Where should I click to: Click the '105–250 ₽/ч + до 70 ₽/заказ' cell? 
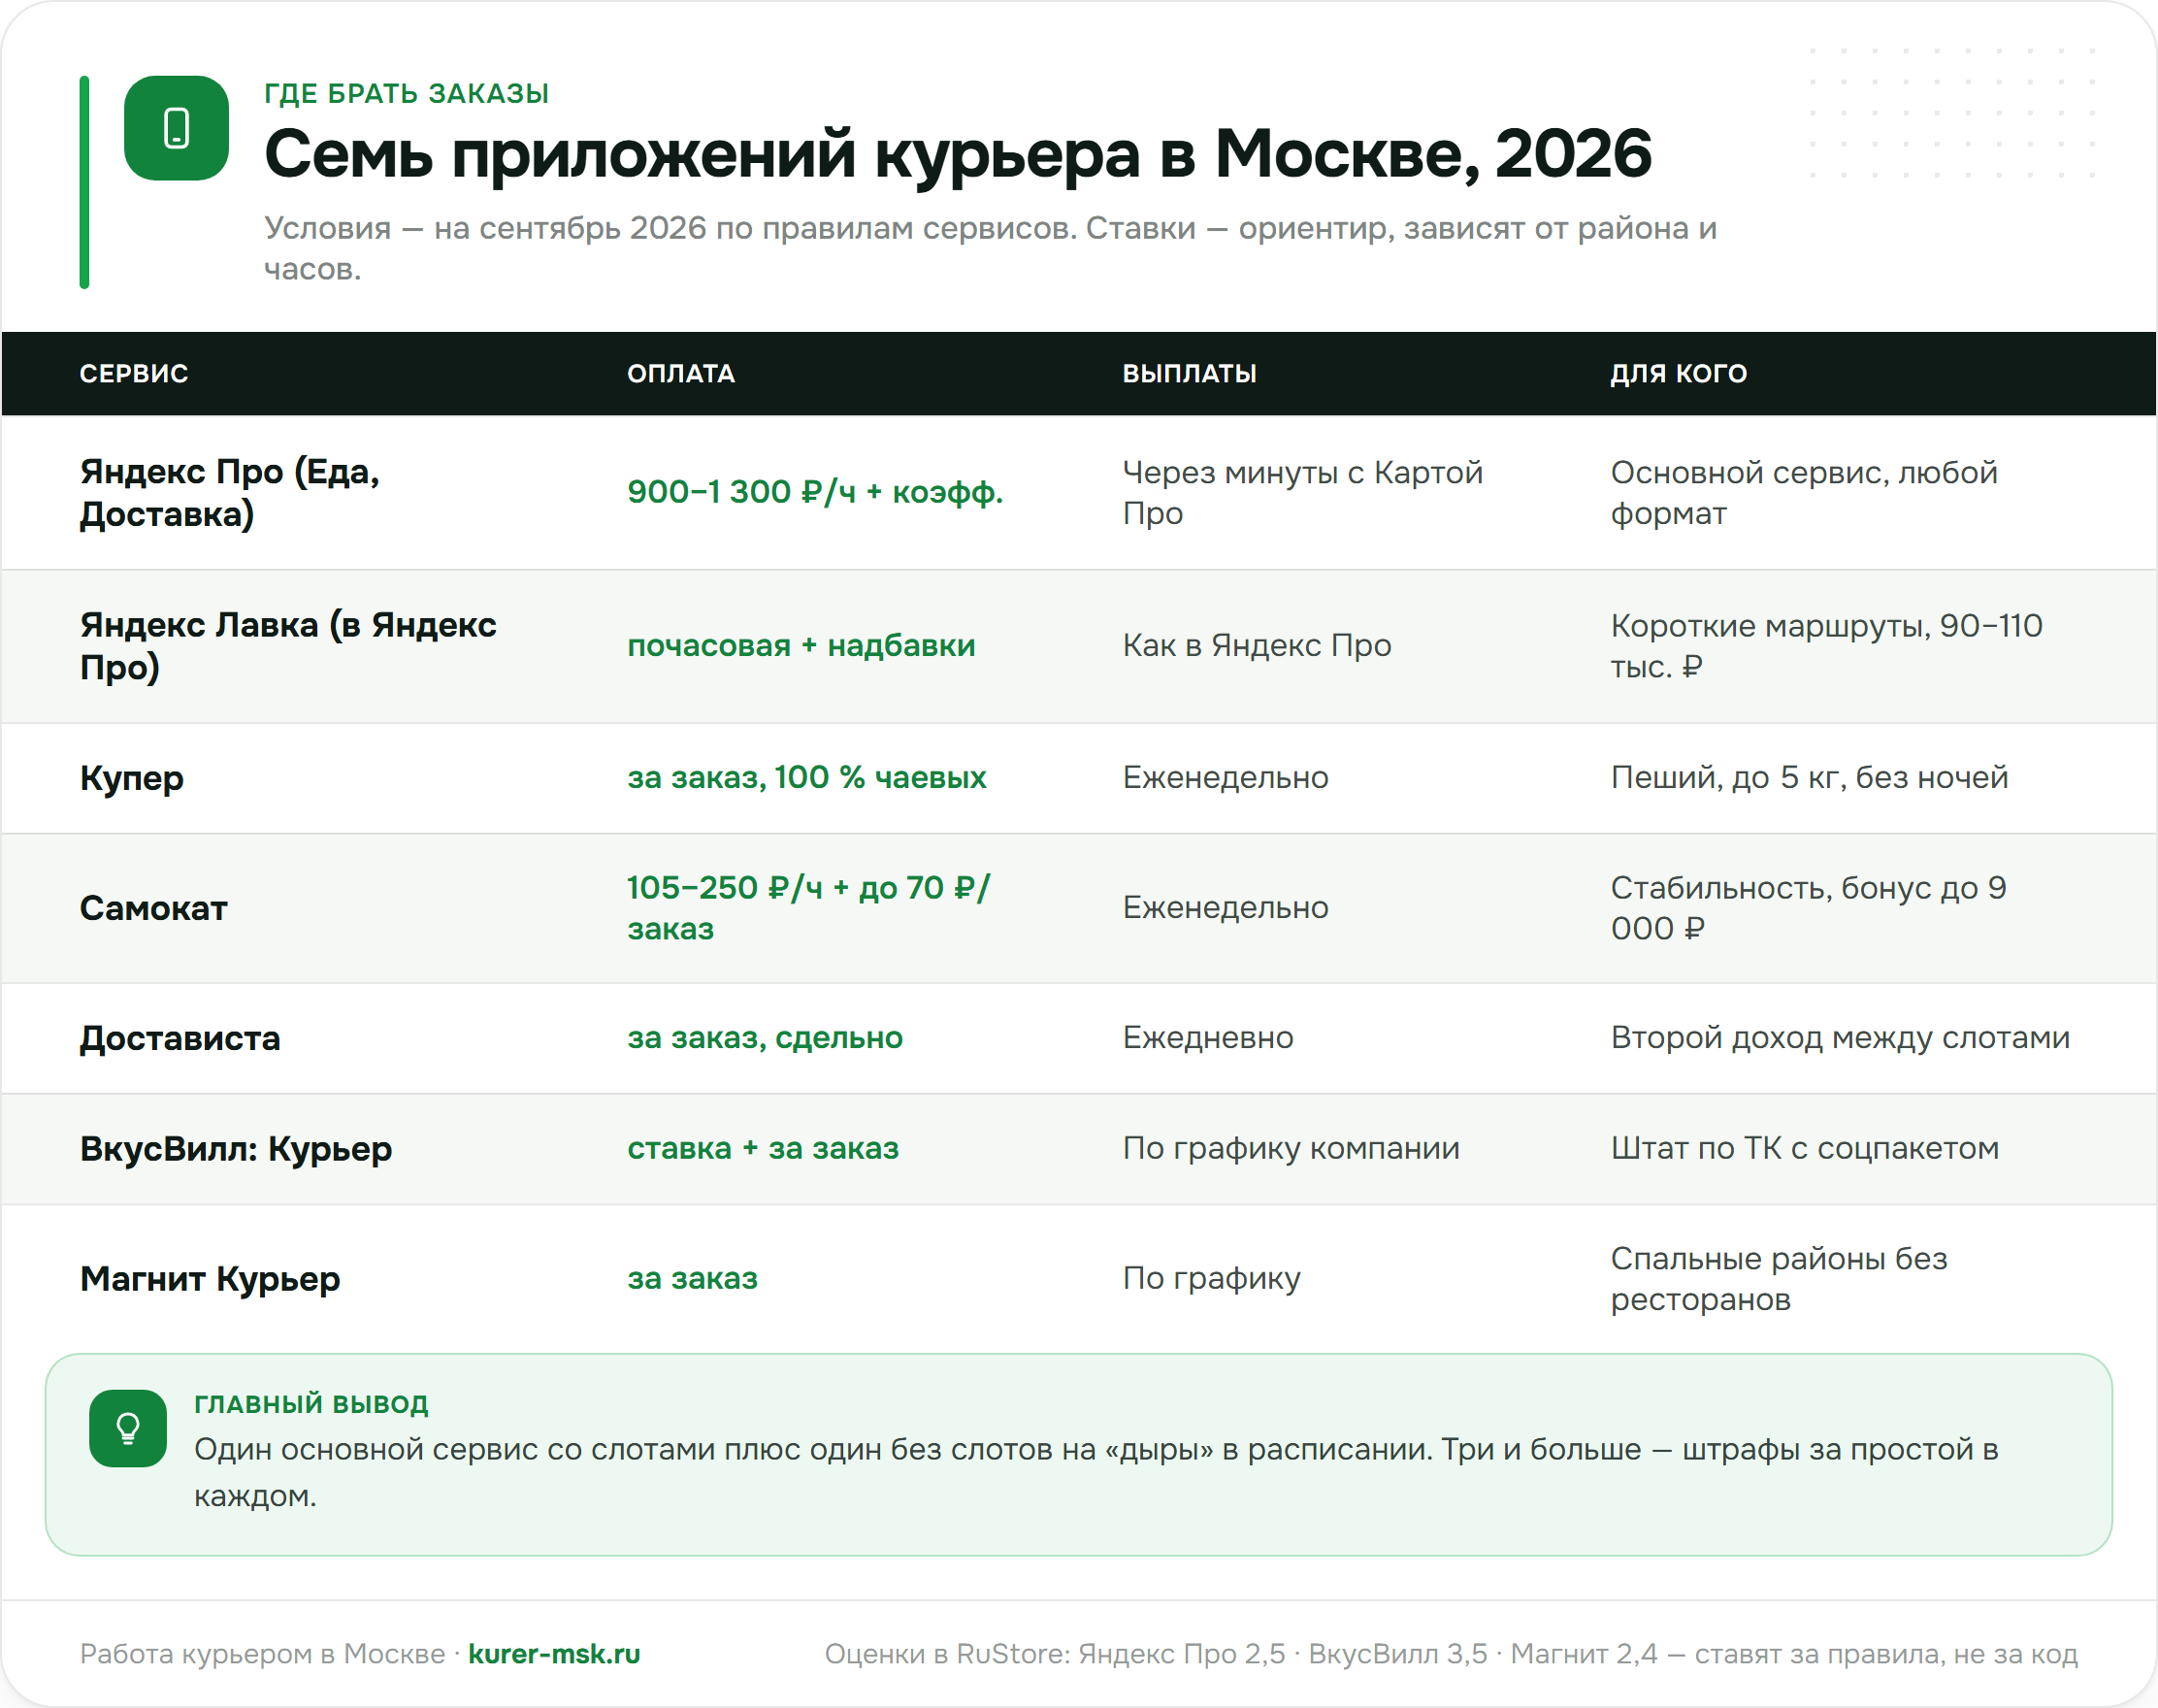pos(809,908)
